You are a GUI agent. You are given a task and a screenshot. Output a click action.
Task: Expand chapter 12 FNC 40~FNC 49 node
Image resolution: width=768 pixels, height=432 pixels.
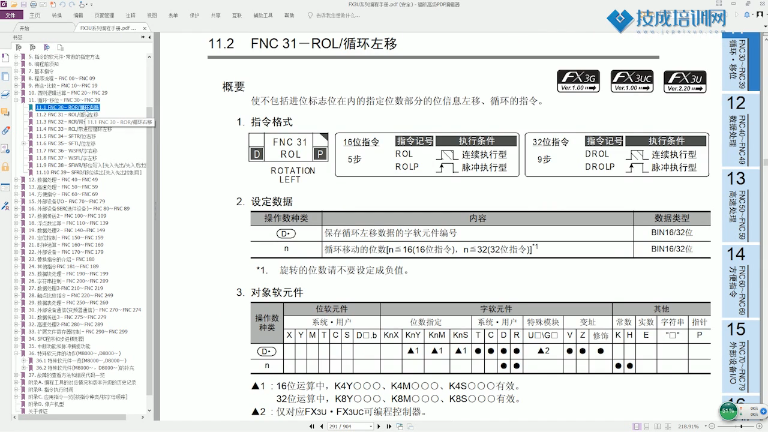pyautogui.click(x=16, y=180)
